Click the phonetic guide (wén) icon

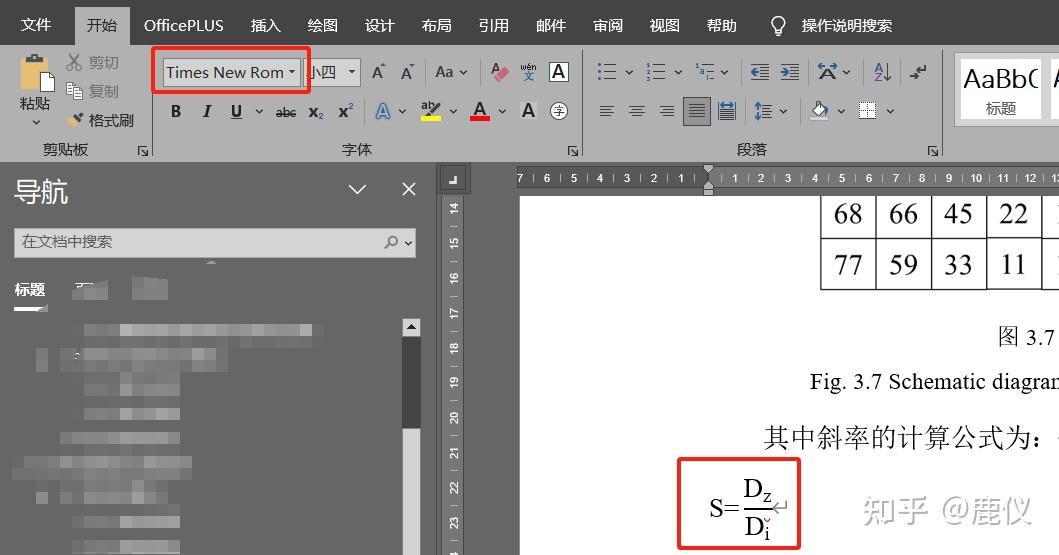tap(528, 72)
